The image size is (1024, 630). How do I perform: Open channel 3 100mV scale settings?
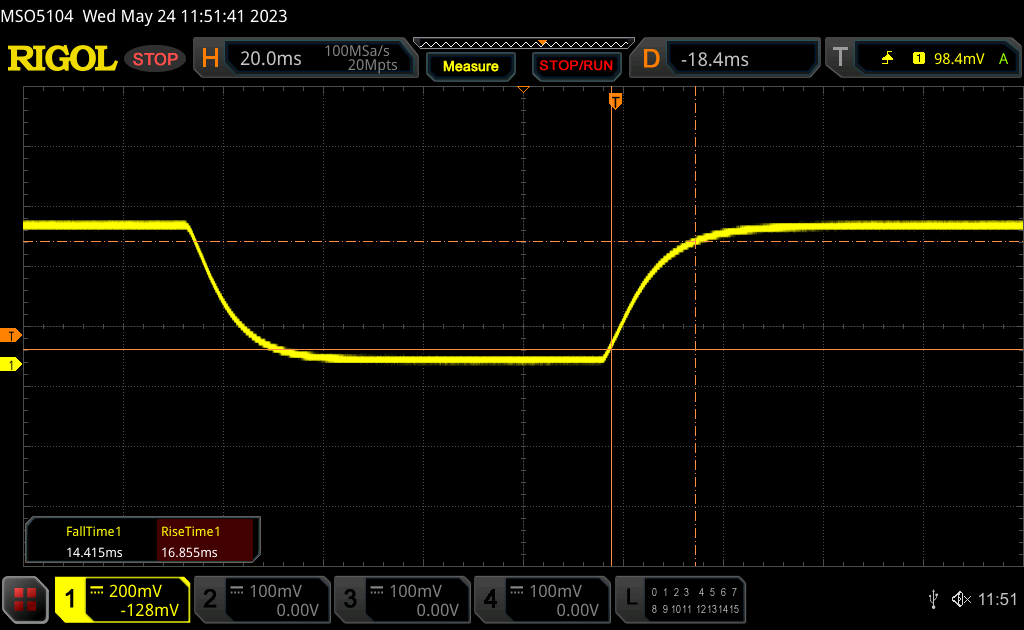415,591
